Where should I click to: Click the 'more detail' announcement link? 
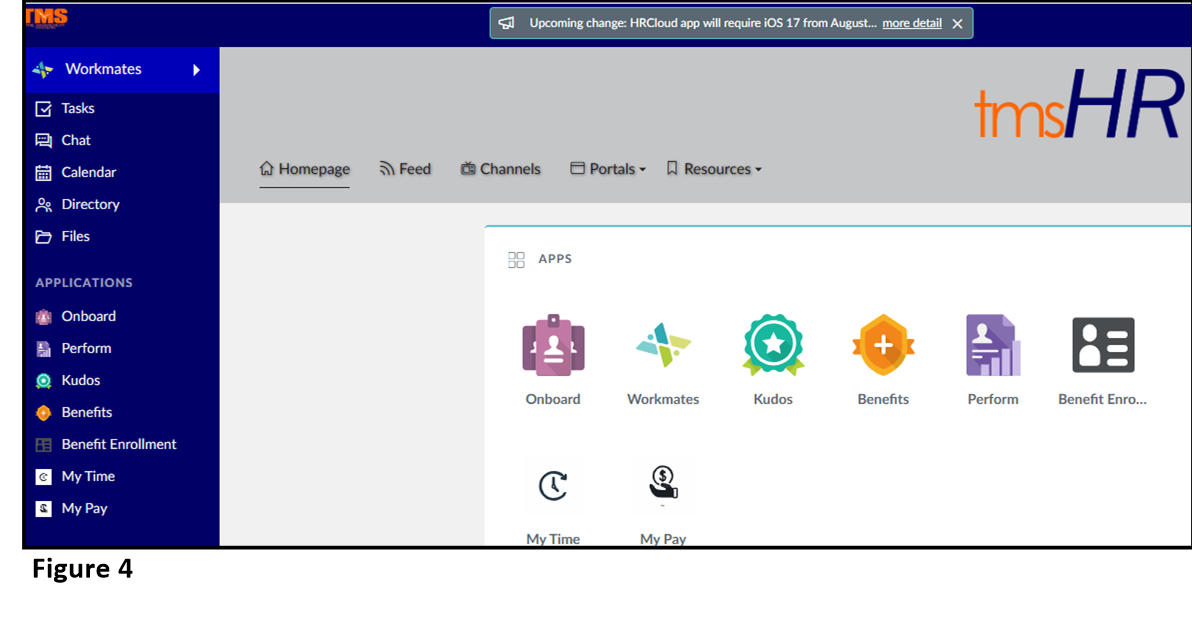pyautogui.click(x=911, y=23)
